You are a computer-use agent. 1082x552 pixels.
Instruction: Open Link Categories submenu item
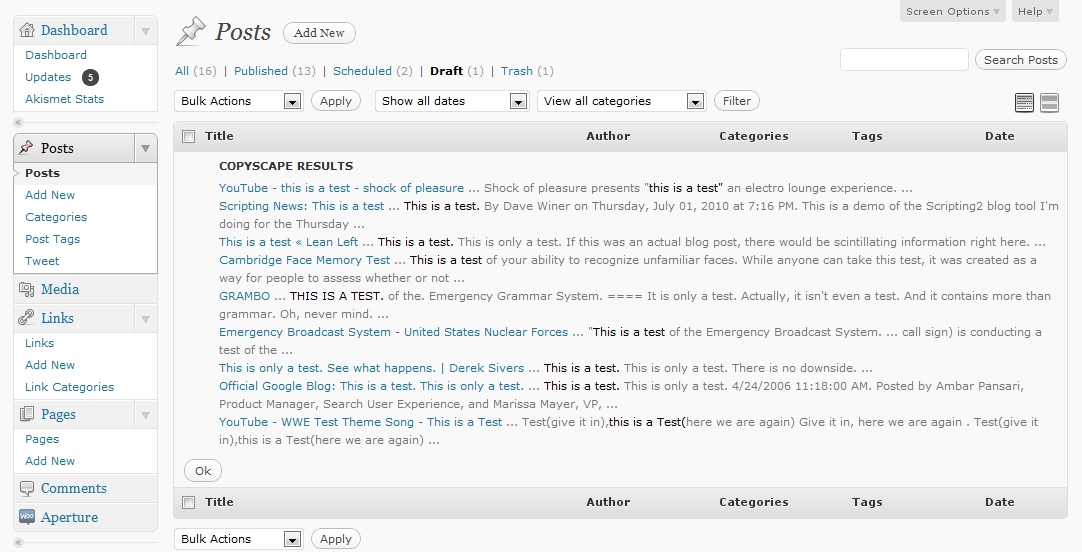pyautogui.click(x=70, y=387)
